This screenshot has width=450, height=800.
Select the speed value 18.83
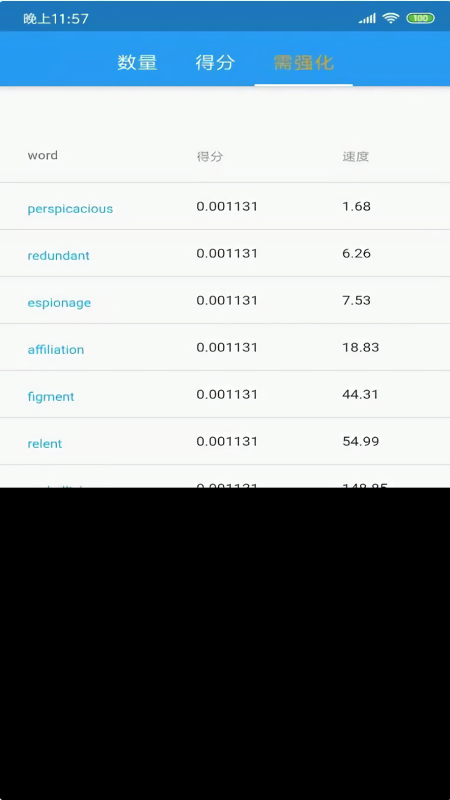click(x=361, y=347)
